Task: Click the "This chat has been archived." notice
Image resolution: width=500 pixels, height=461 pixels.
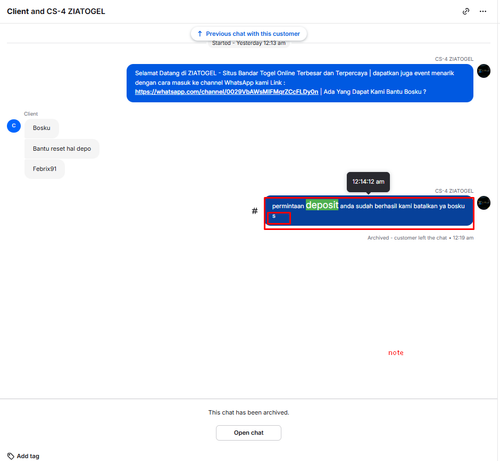Action: point(249,412)
